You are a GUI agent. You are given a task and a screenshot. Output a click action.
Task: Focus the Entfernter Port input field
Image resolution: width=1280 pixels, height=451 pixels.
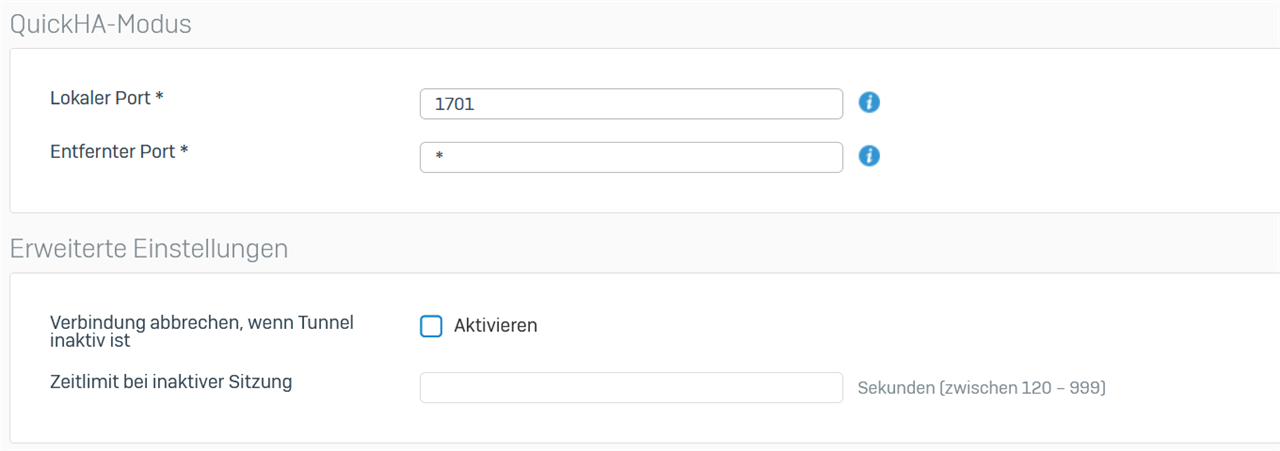tap(632, 157)
